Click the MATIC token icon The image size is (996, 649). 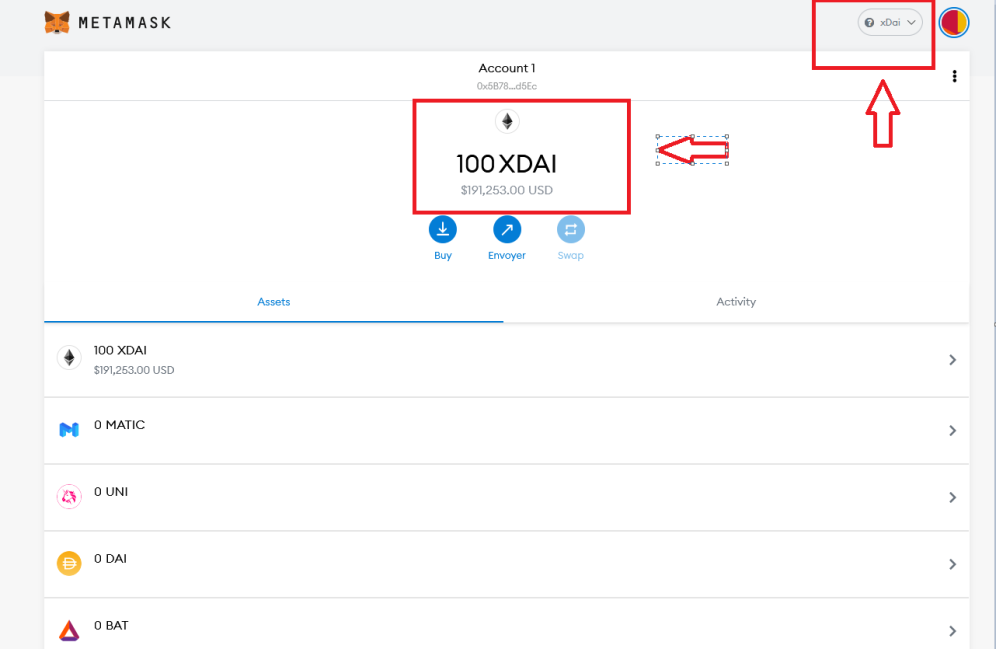(69, 430)
